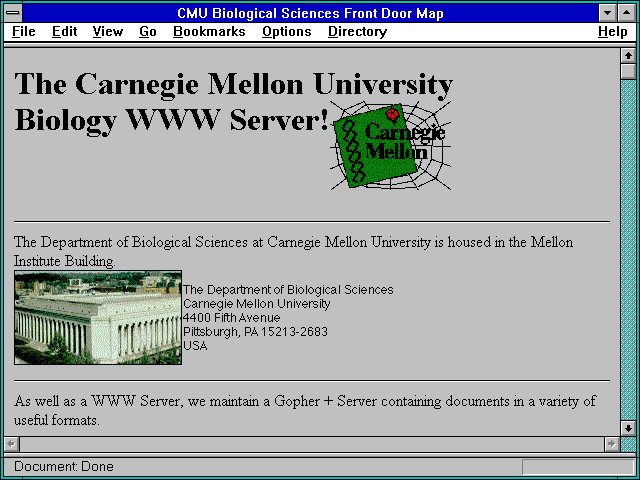Screen dimensions: 640x480
Task: Click the Carnegie Mellon web logo image
Action: point(391,146)
